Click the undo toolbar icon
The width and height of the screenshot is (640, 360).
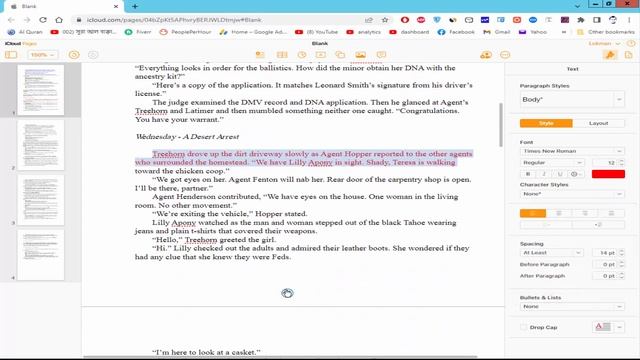click(74, 55)
